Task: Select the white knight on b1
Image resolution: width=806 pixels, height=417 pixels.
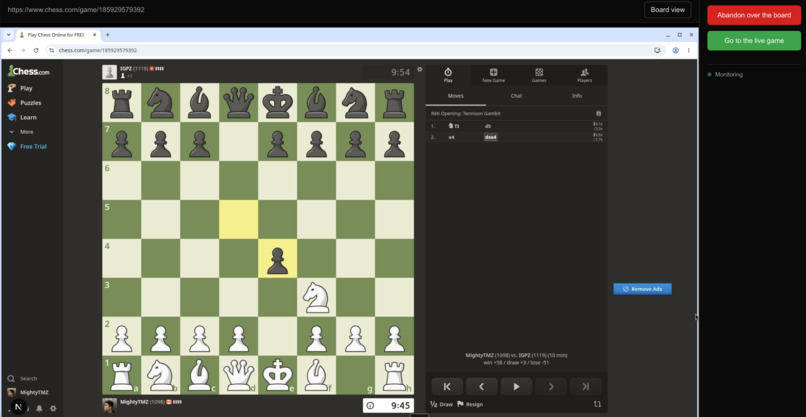Action: pyautogui.click(x=161, y=375)
